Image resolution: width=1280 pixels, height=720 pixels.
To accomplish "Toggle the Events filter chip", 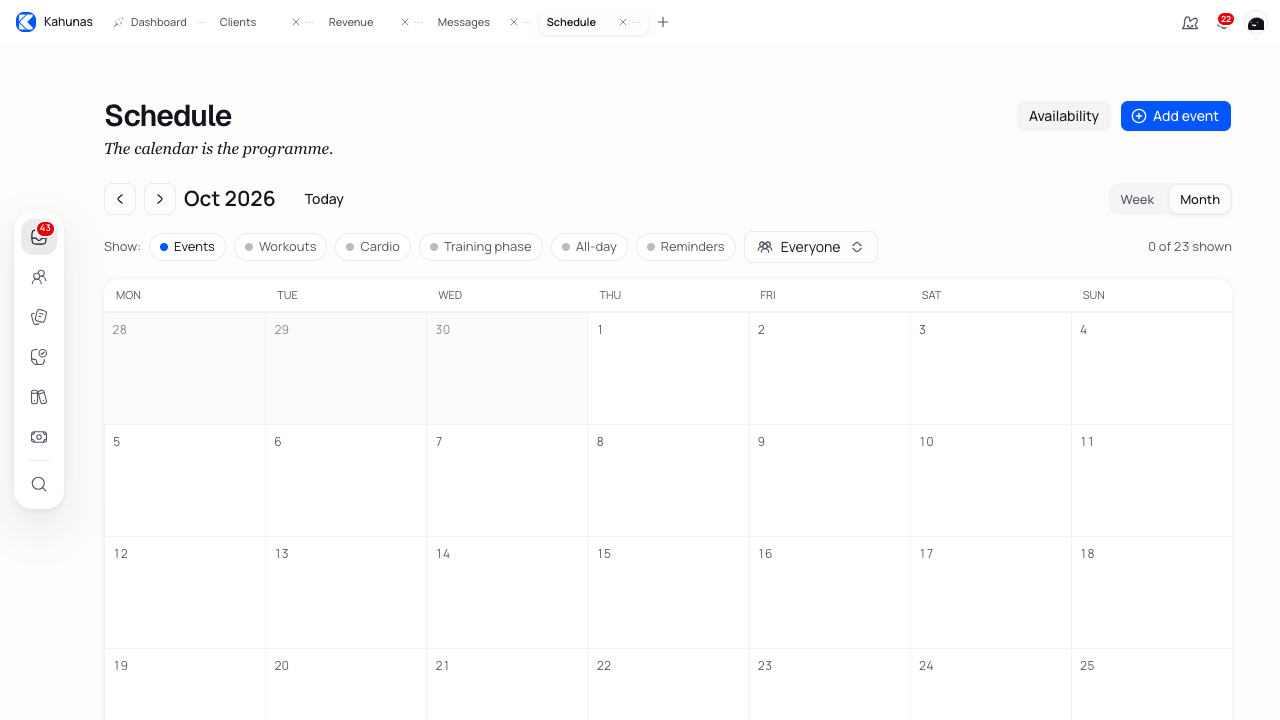I will (x=187, y=247).
